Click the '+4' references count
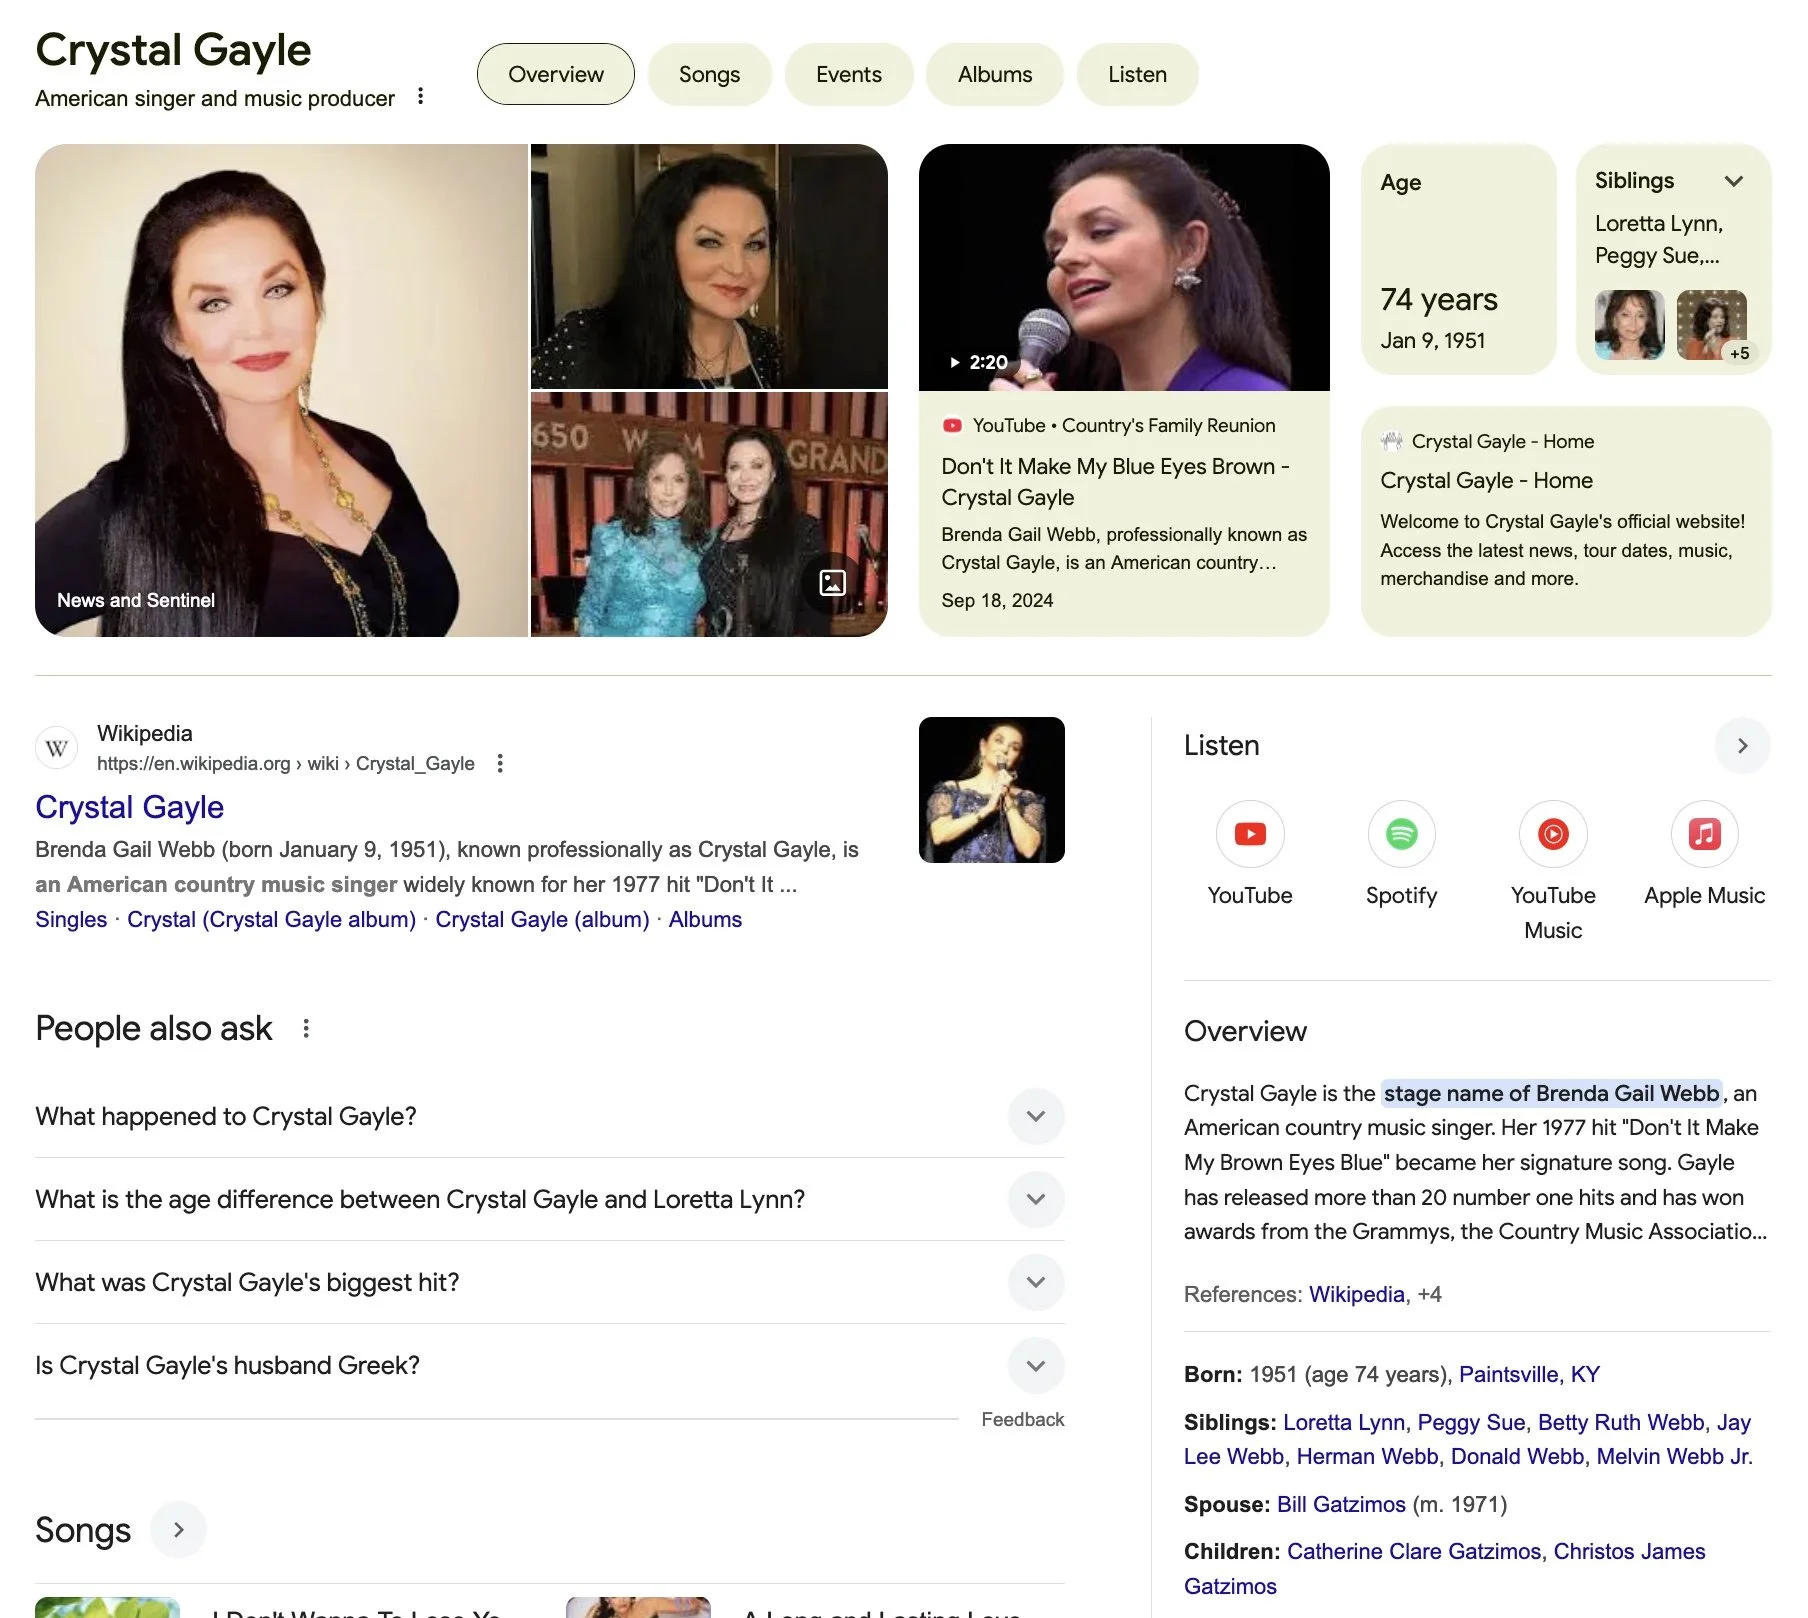 1429,1294
